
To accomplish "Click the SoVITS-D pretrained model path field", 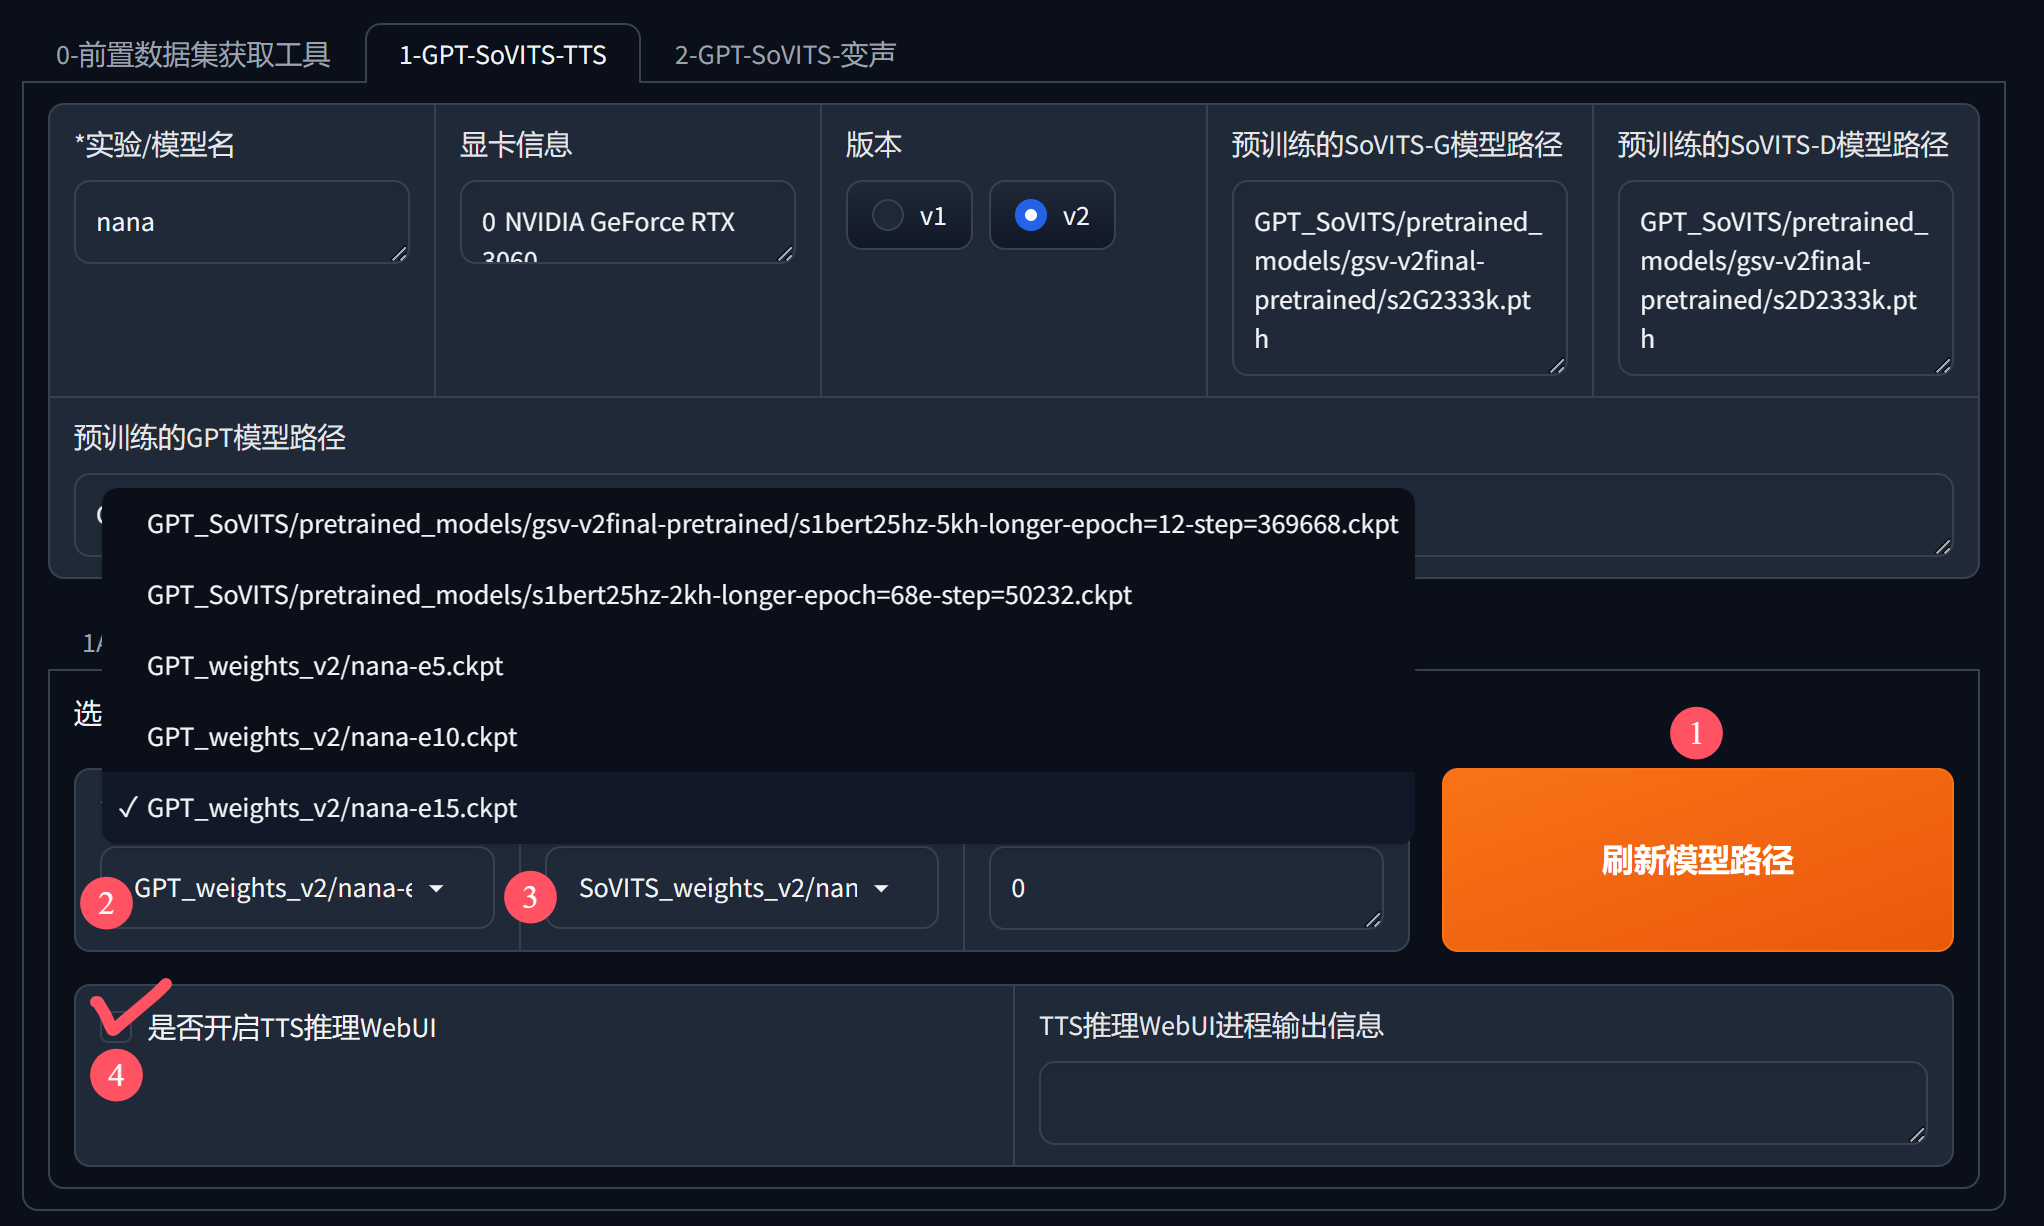I will pos(1784,278).
